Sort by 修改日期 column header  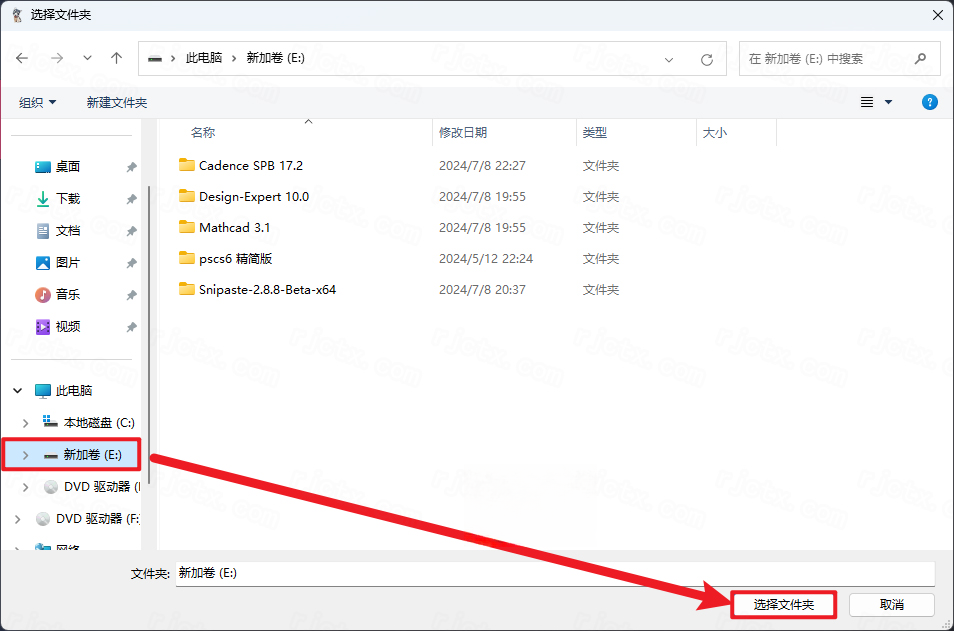[463, 133]
